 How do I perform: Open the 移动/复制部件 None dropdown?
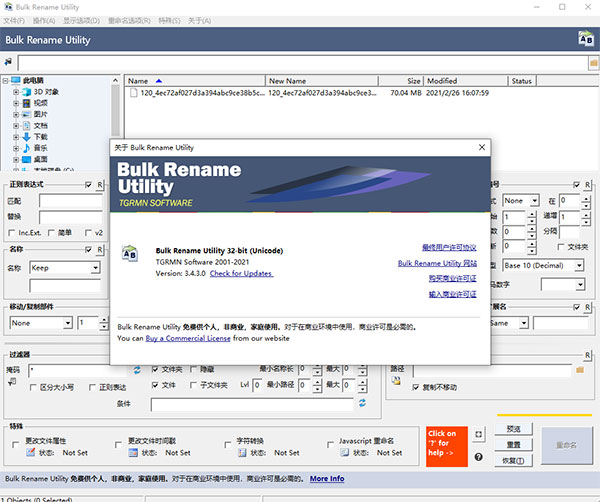[68, 323]
